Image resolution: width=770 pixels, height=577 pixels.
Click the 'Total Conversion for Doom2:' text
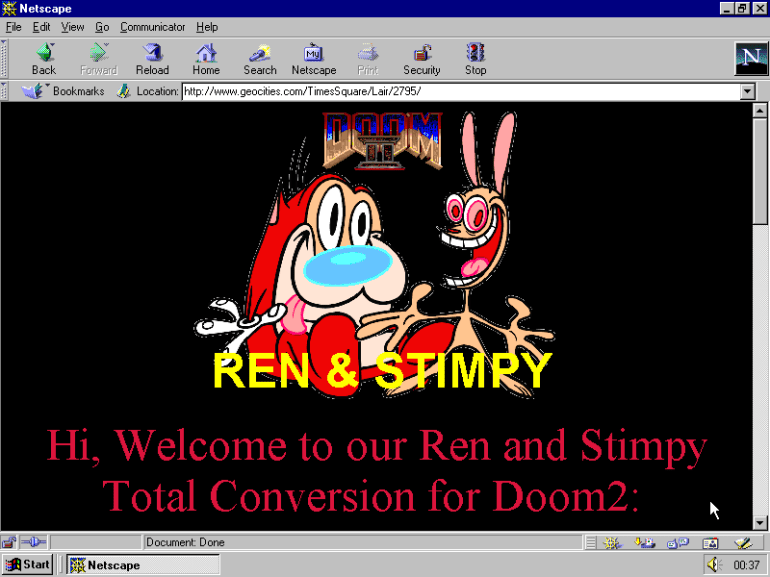click(371, 496)
